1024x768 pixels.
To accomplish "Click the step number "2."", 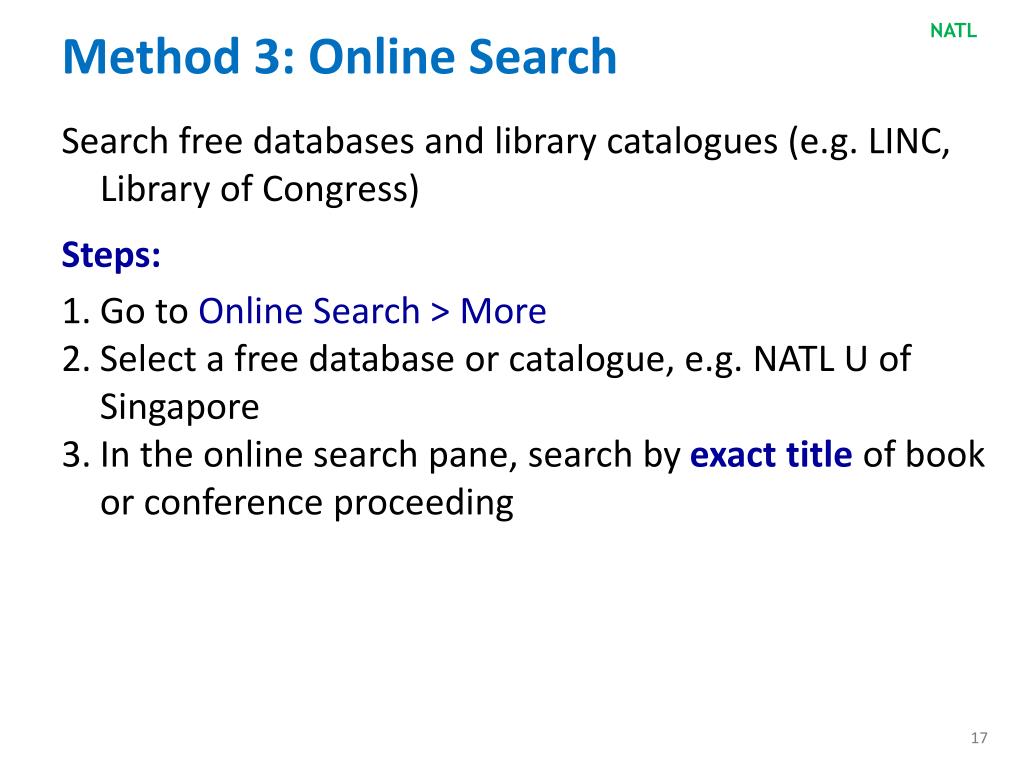I will pyautogui.click(x=75, y=359).
